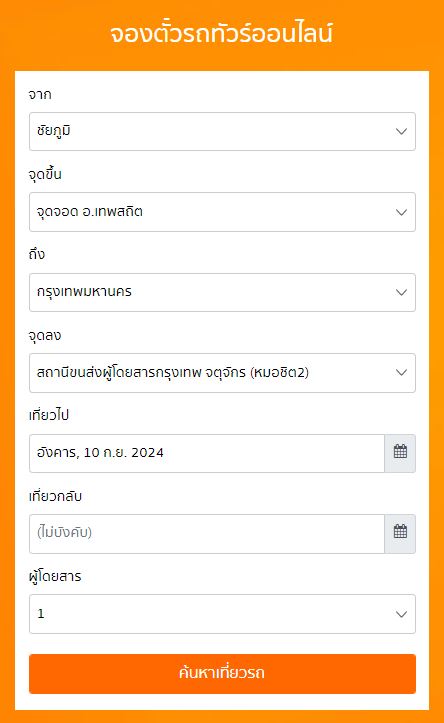
Task: Open the ถึง dropdown showing กรุงเทพมหานคร
Action: click(222, 292)
